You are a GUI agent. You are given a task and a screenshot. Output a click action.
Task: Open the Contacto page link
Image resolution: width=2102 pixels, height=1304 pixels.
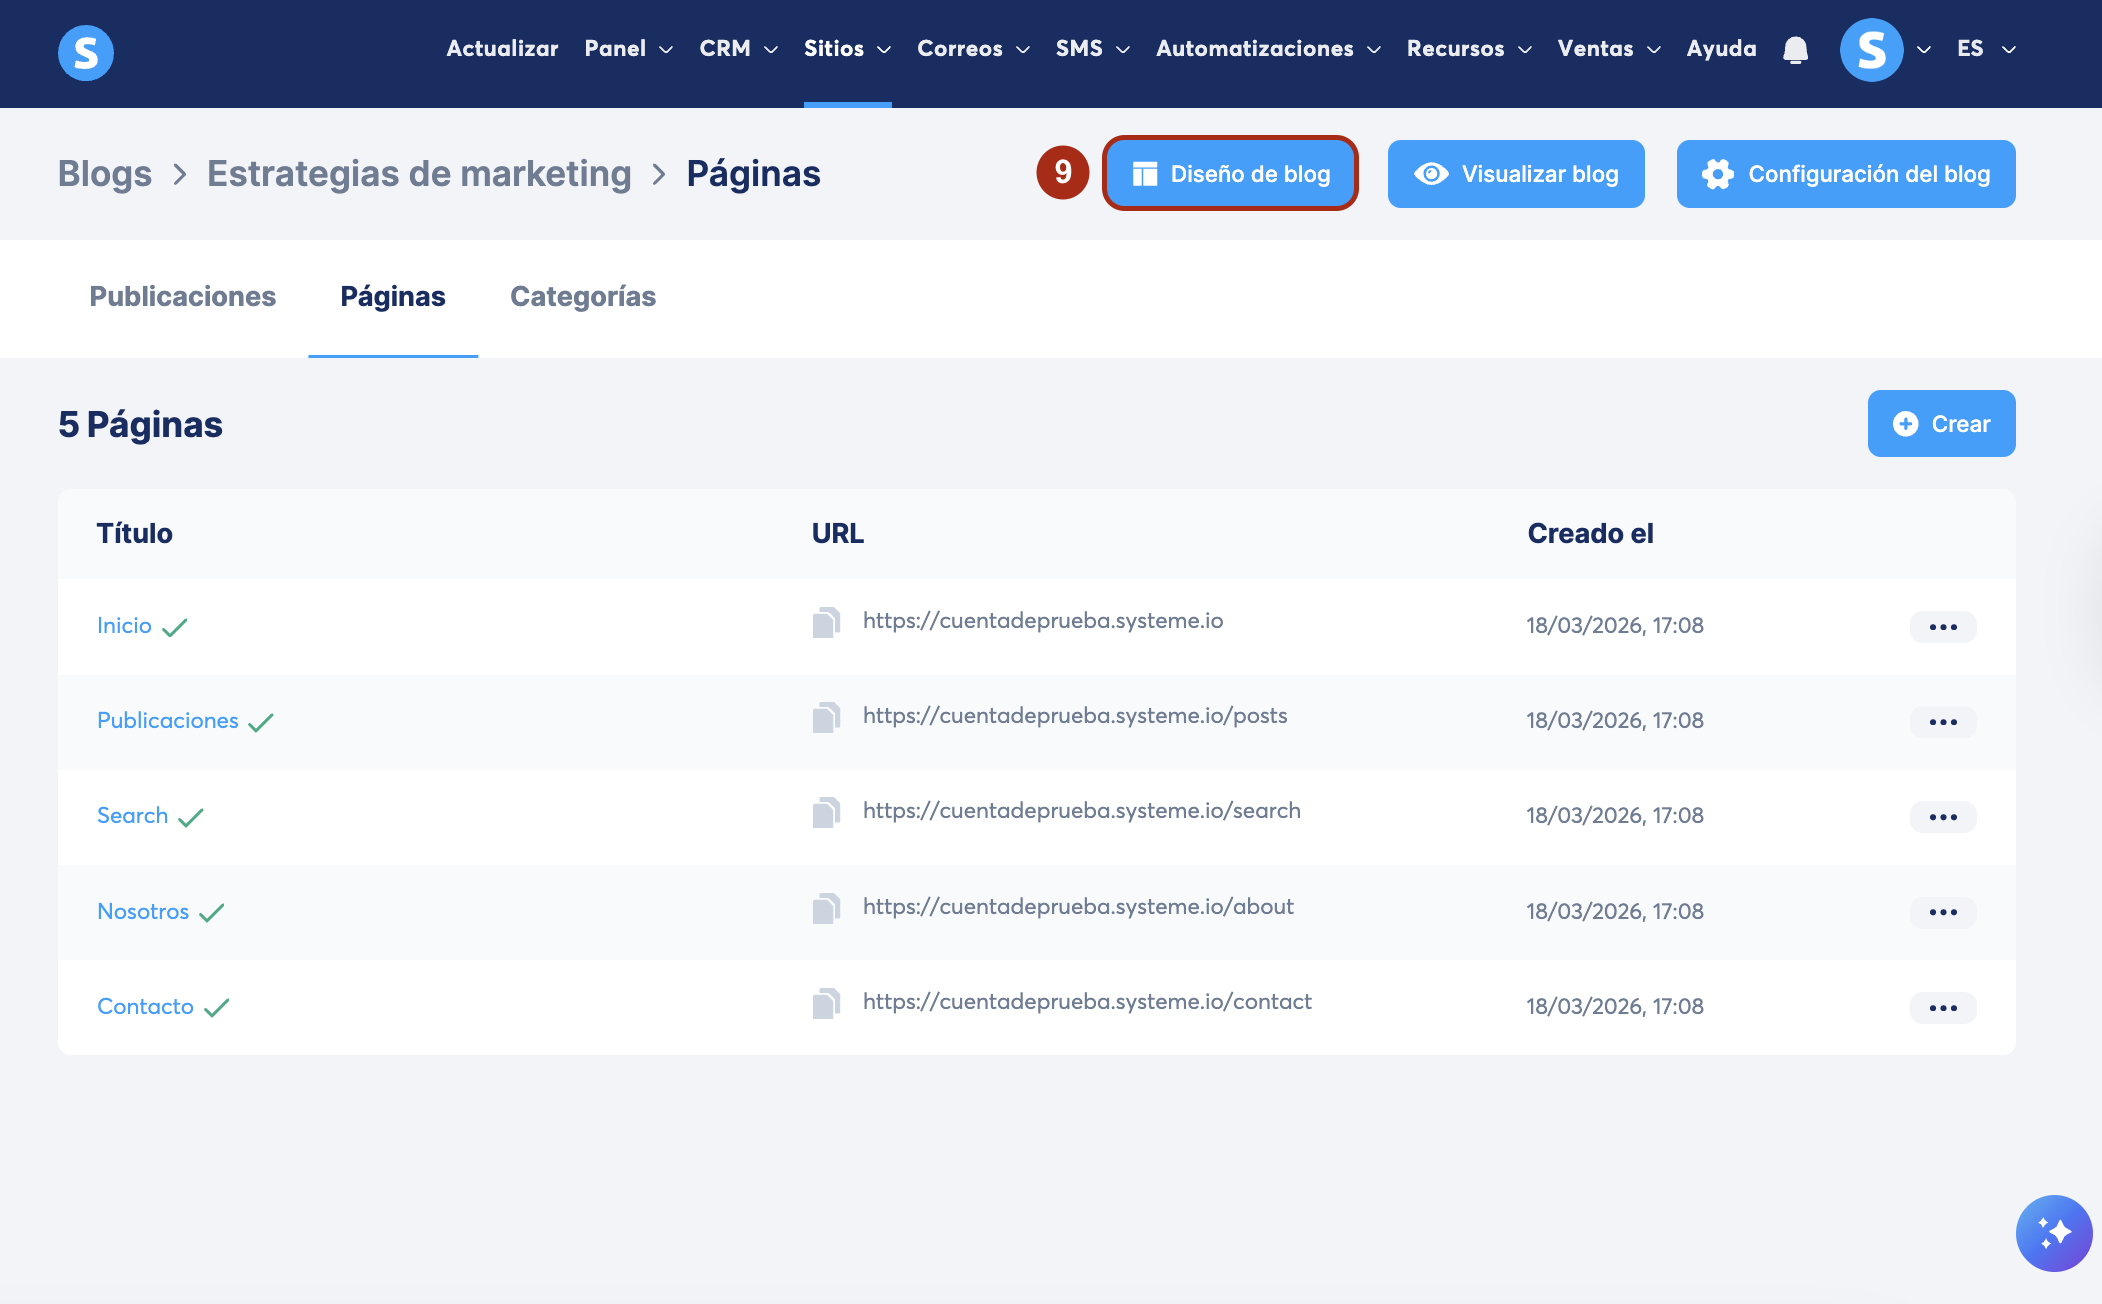click(145, 1007)
